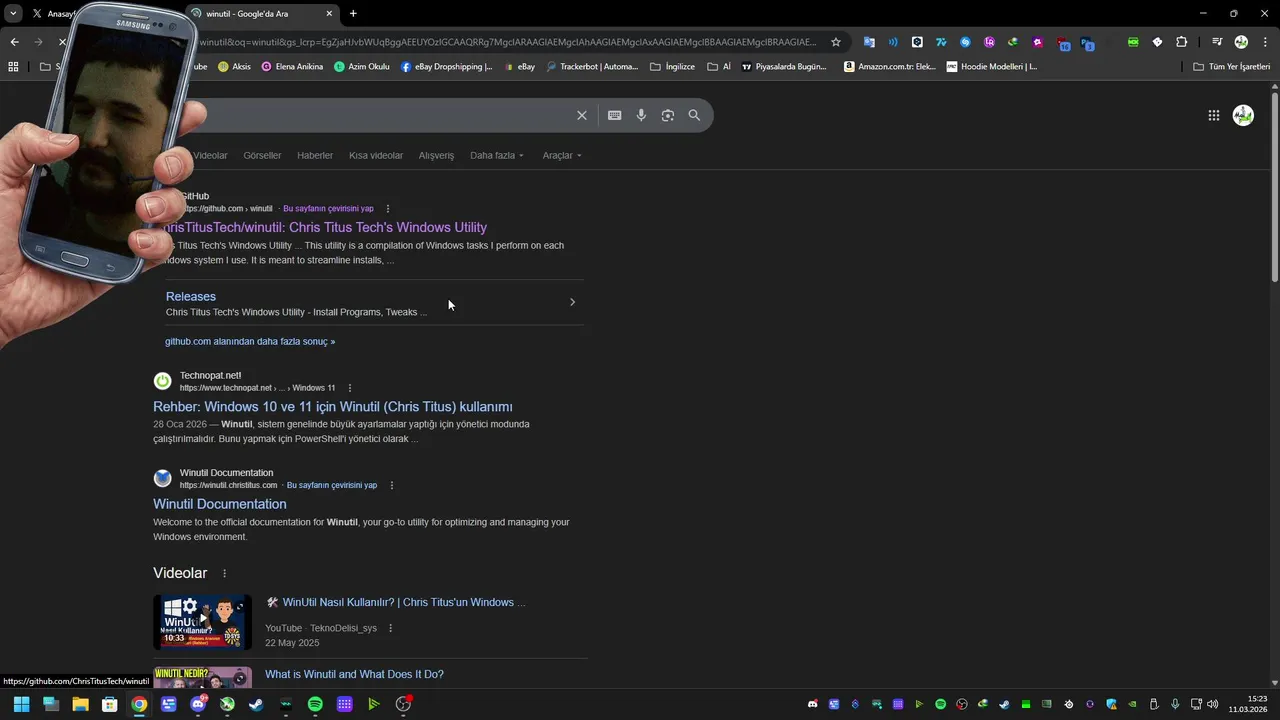The height and width of the screenshot is (720, 1280).
Task: Go back with the browser back arrow
Action: pyautogui.click(x=14, y=42)
